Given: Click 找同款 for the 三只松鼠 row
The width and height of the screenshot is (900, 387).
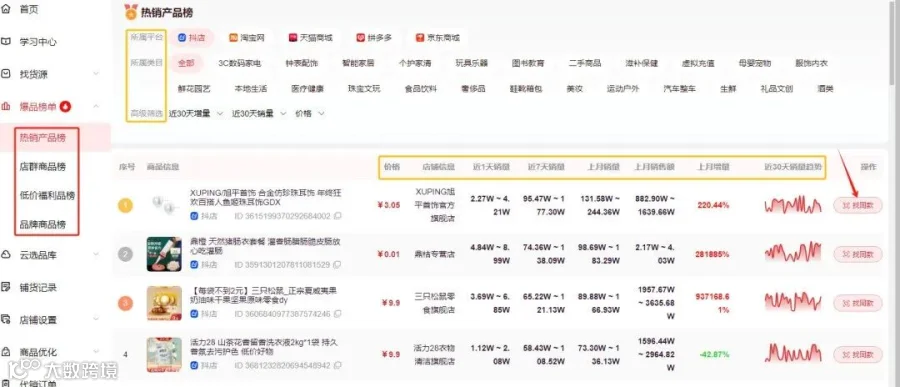Looking at the screenshot, I should coord(858,303).
